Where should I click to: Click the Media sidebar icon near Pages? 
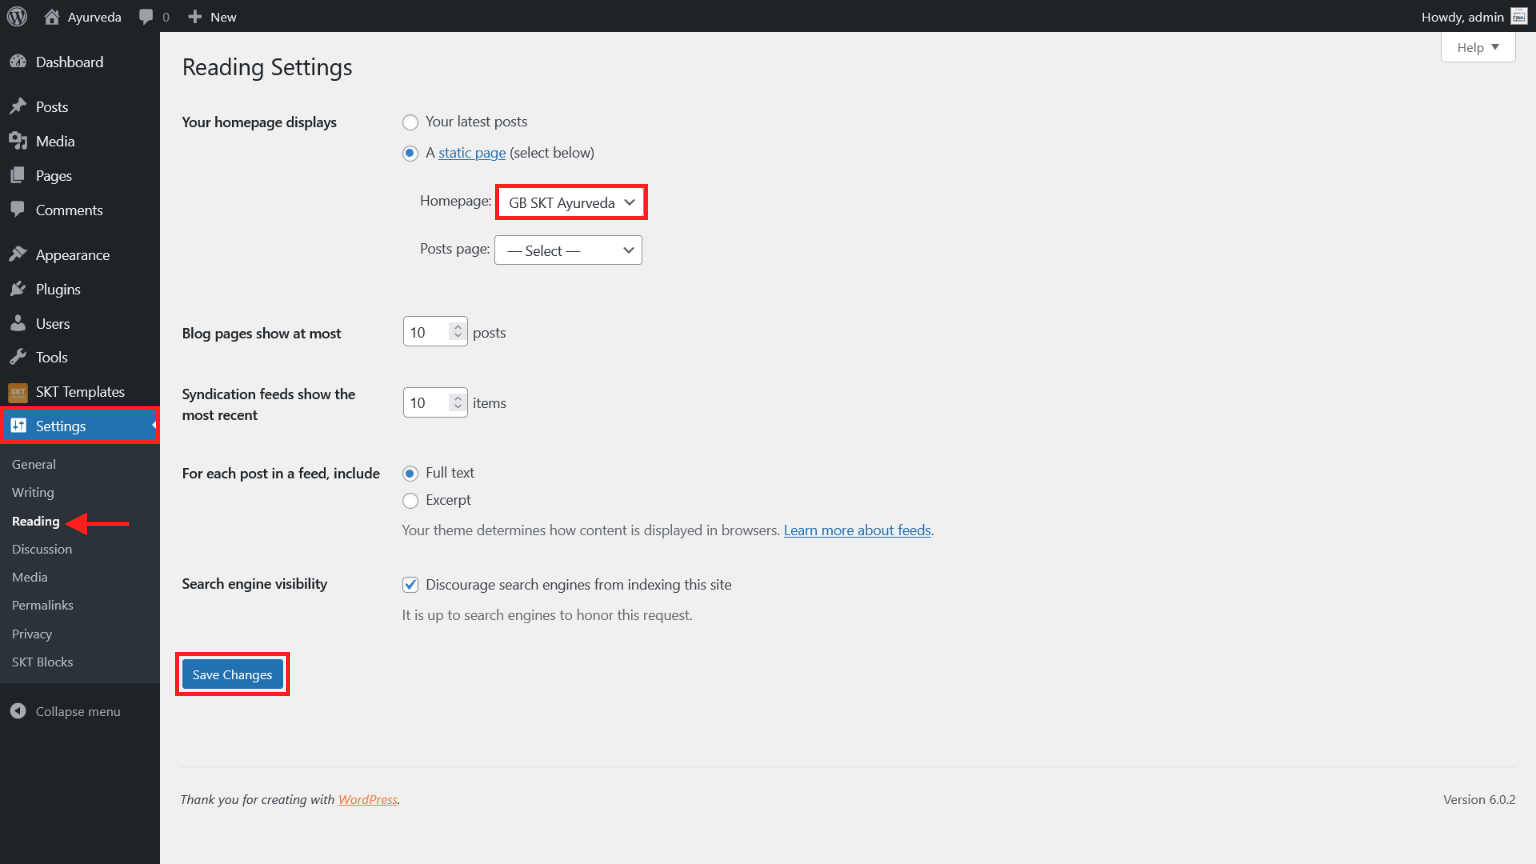[x=18, y=141]
